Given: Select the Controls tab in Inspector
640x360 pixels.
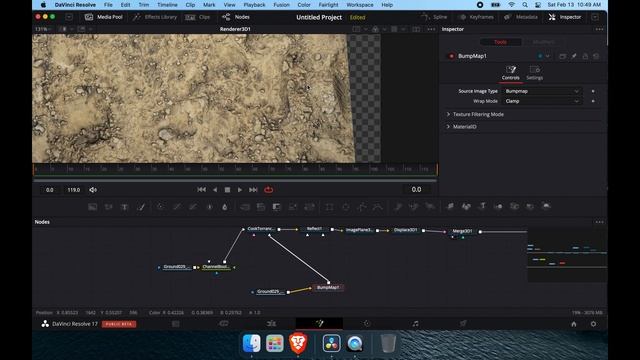Looking at the screenshot, I should (511, 73).
